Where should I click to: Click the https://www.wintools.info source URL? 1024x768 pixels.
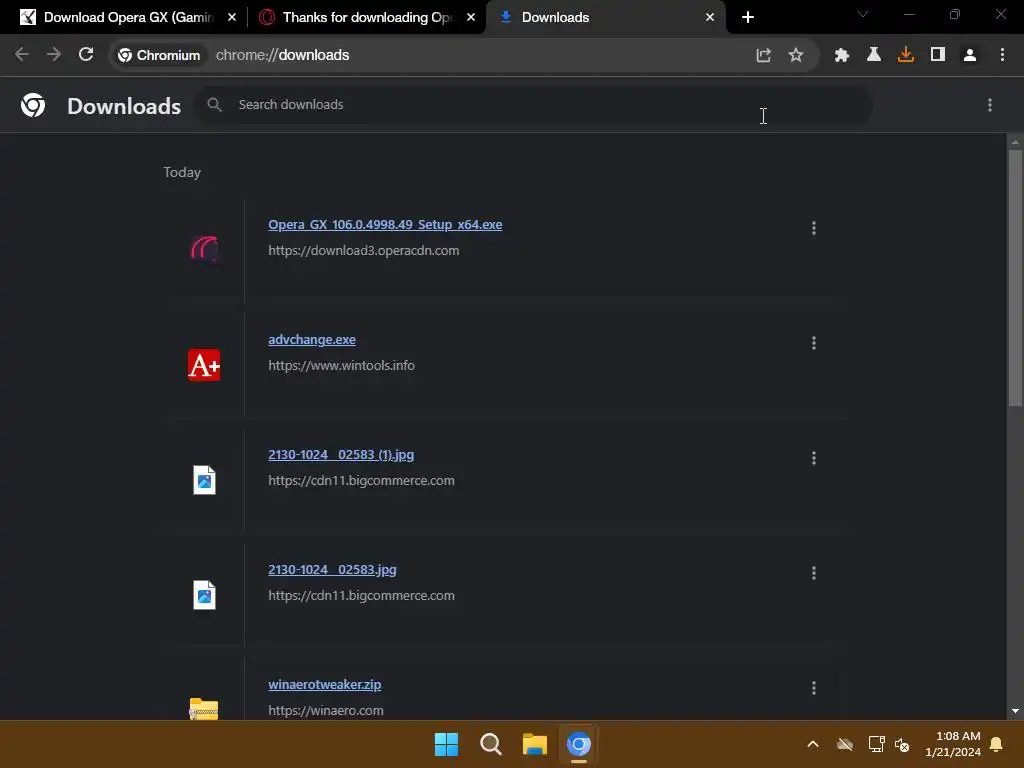[x=341, y=366]
